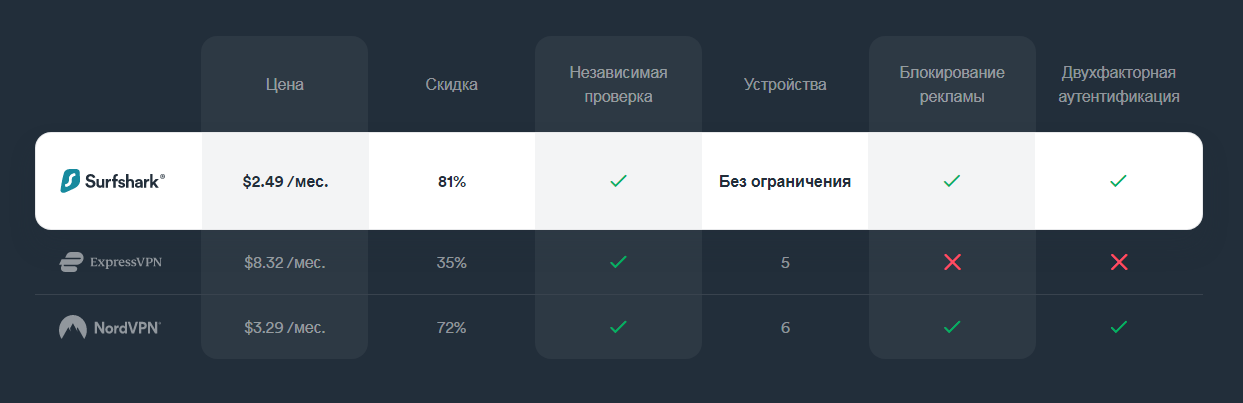Viewport: 1243px width, 403px height.
Task: Click the Surfshark logo
Action: click(x=113, y=182)
